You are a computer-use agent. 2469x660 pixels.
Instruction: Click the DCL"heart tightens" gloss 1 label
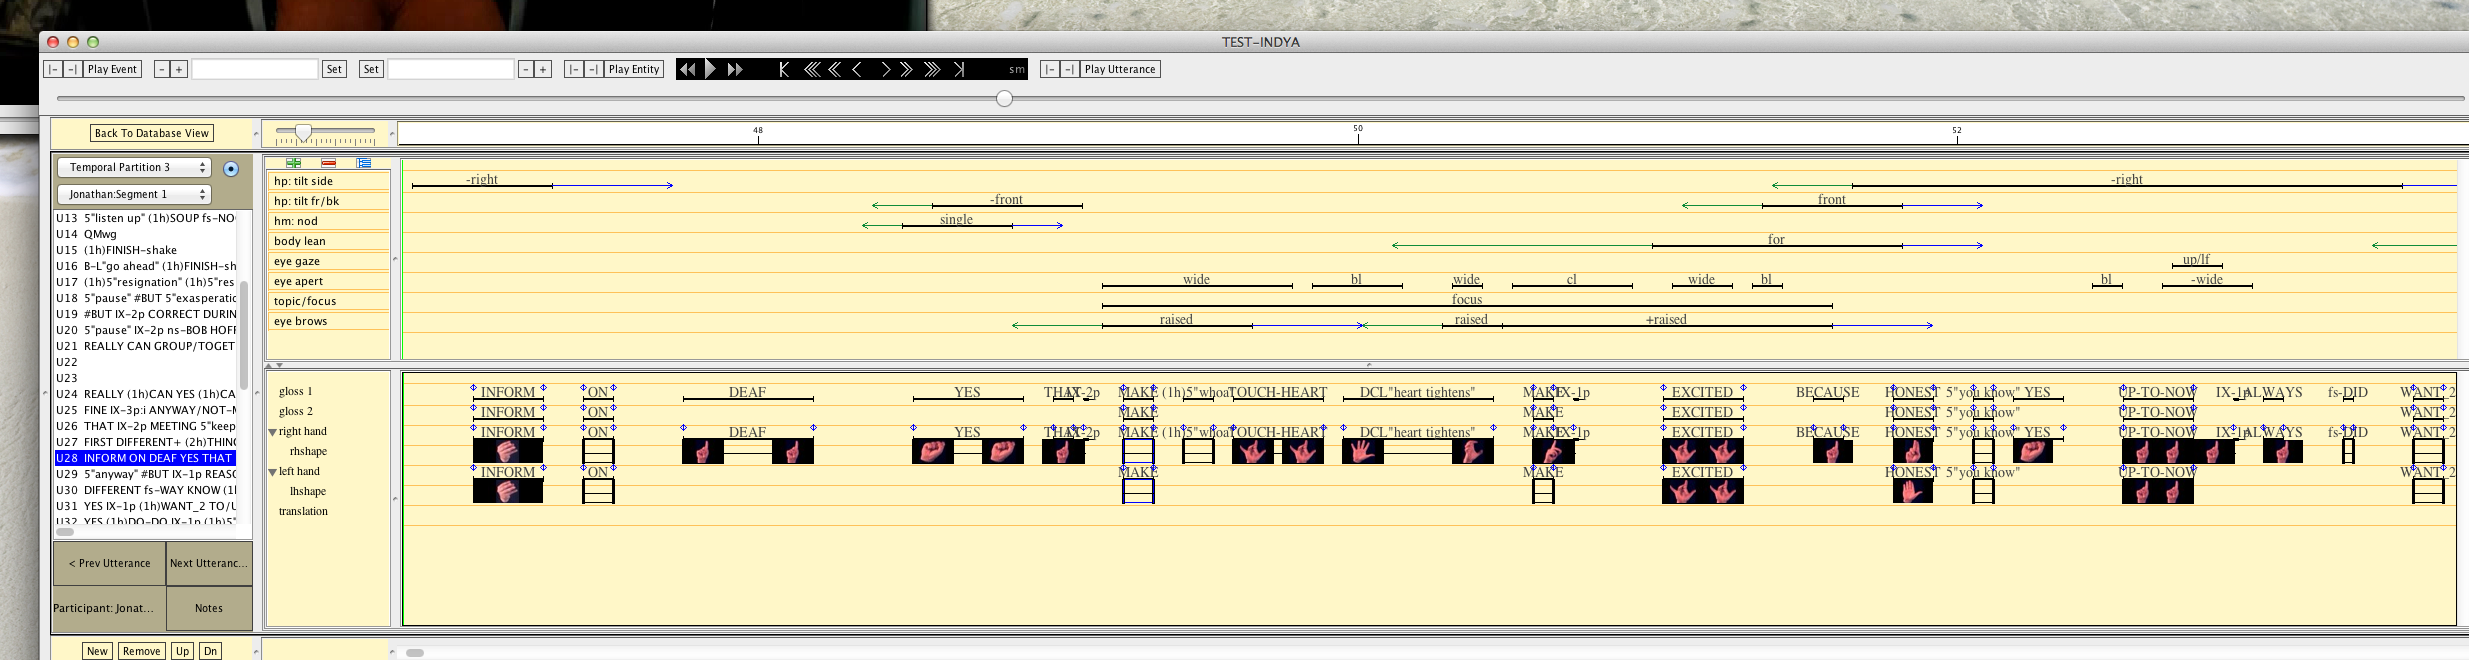[x=1416, y=392]
